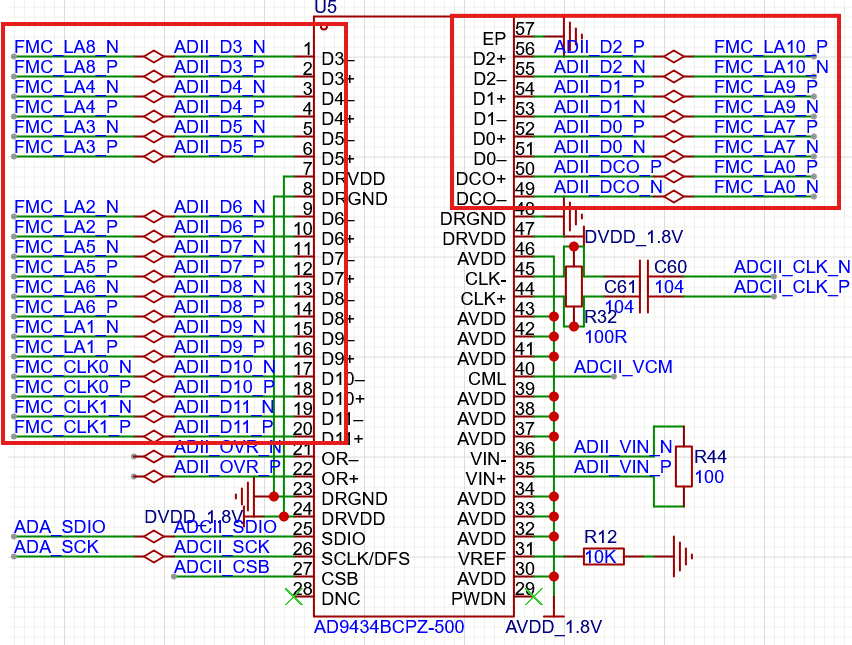
Task: Select the 10K value of R12
Action: (600, 557)
